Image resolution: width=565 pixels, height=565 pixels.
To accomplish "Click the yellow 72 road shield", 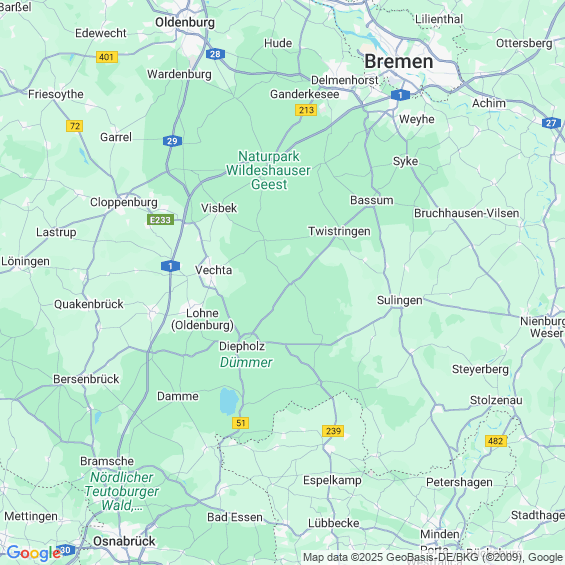I will pos(75,126).
